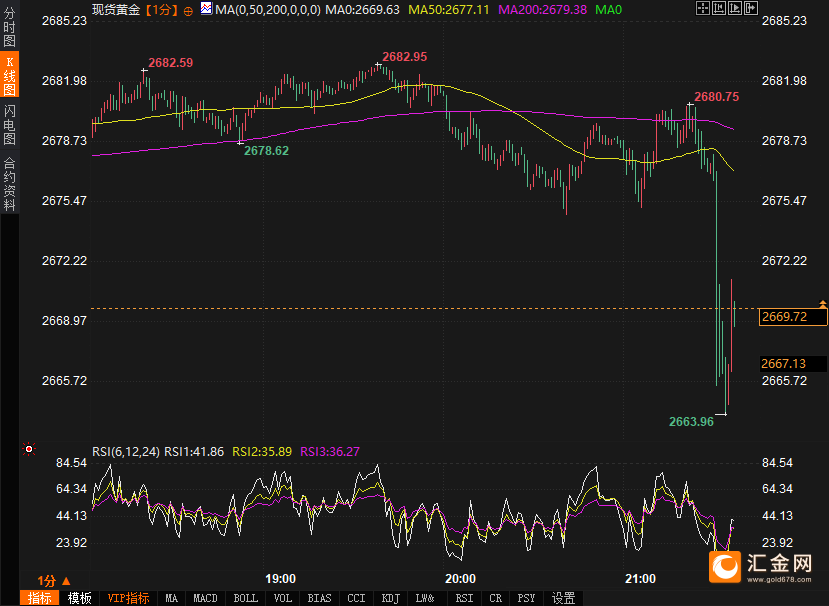The image size is (829, 606).
Task: Open the 闪电图 side tab
Action: (9, 124)
